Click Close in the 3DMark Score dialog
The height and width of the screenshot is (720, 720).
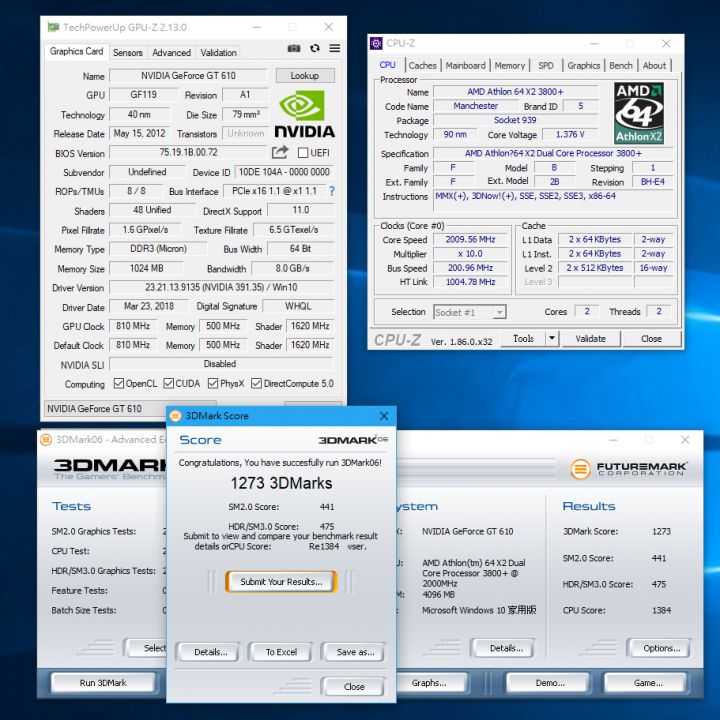pos(354,686)
